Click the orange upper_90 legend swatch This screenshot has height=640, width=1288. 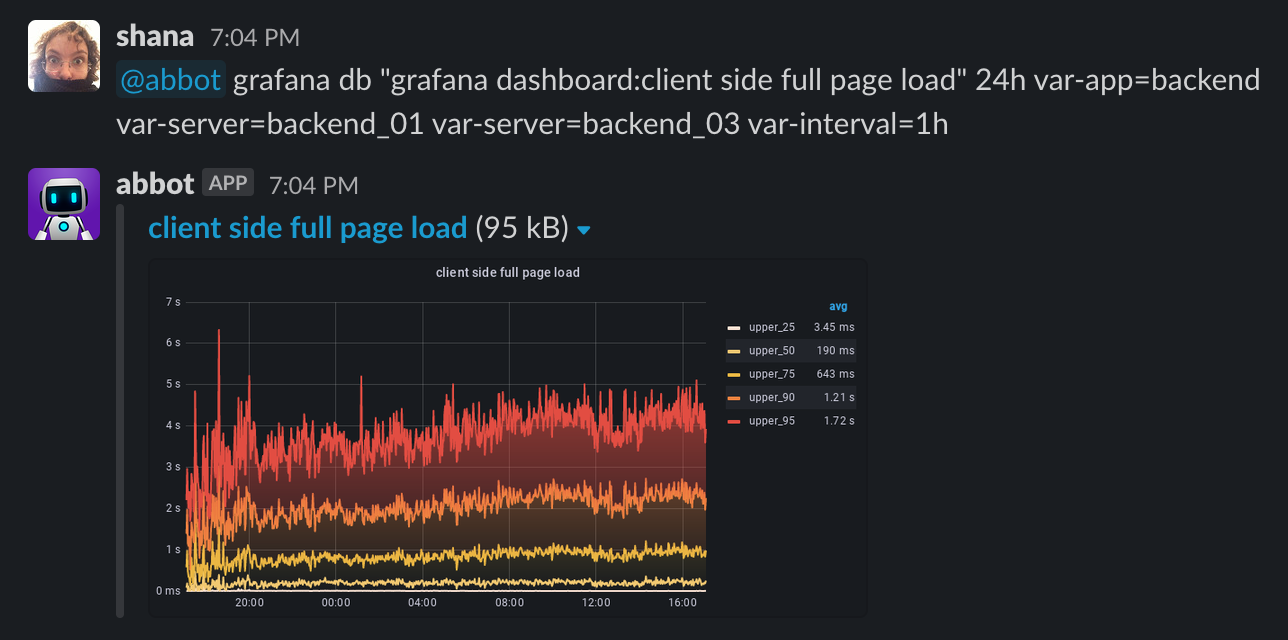[736, 397]
